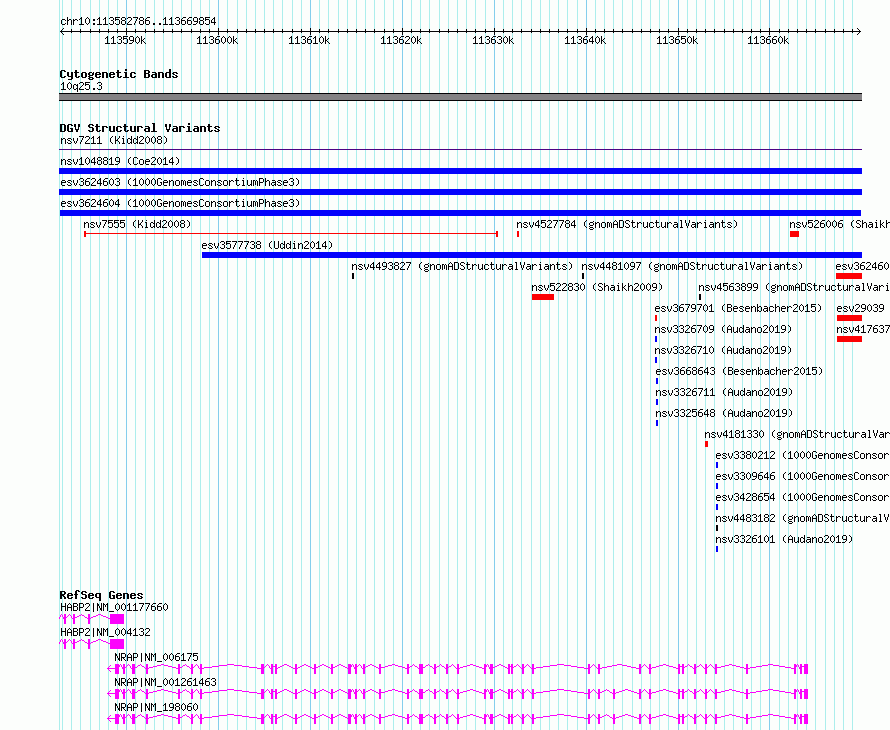The width and height of the screenshot is (890, 730).
Task: Open variant esv3624603 label
Action: [x=180, y=182]
